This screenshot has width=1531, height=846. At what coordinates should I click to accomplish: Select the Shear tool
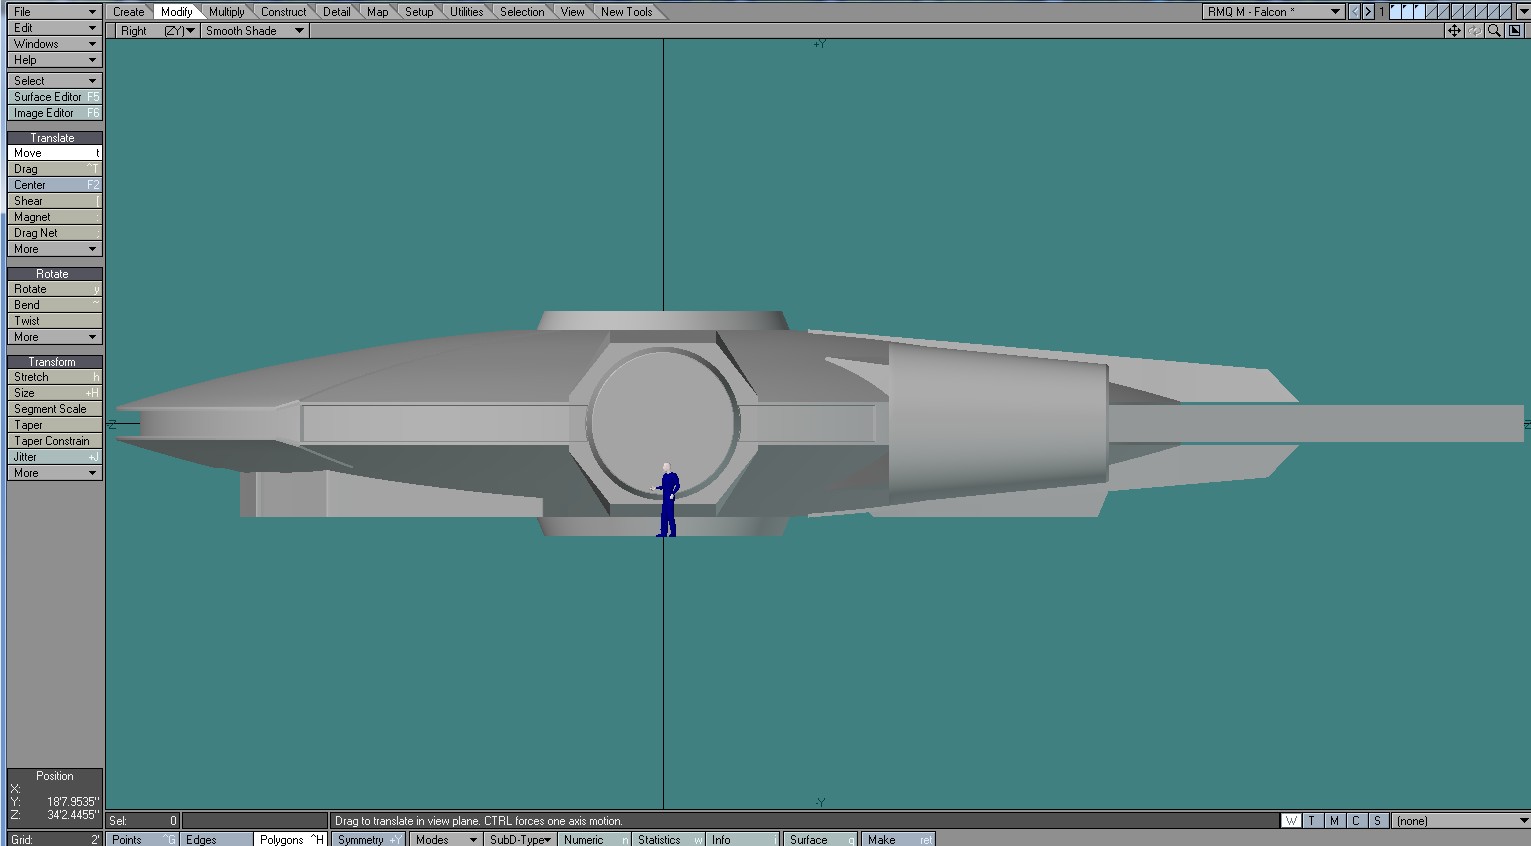tap(54, 201)
